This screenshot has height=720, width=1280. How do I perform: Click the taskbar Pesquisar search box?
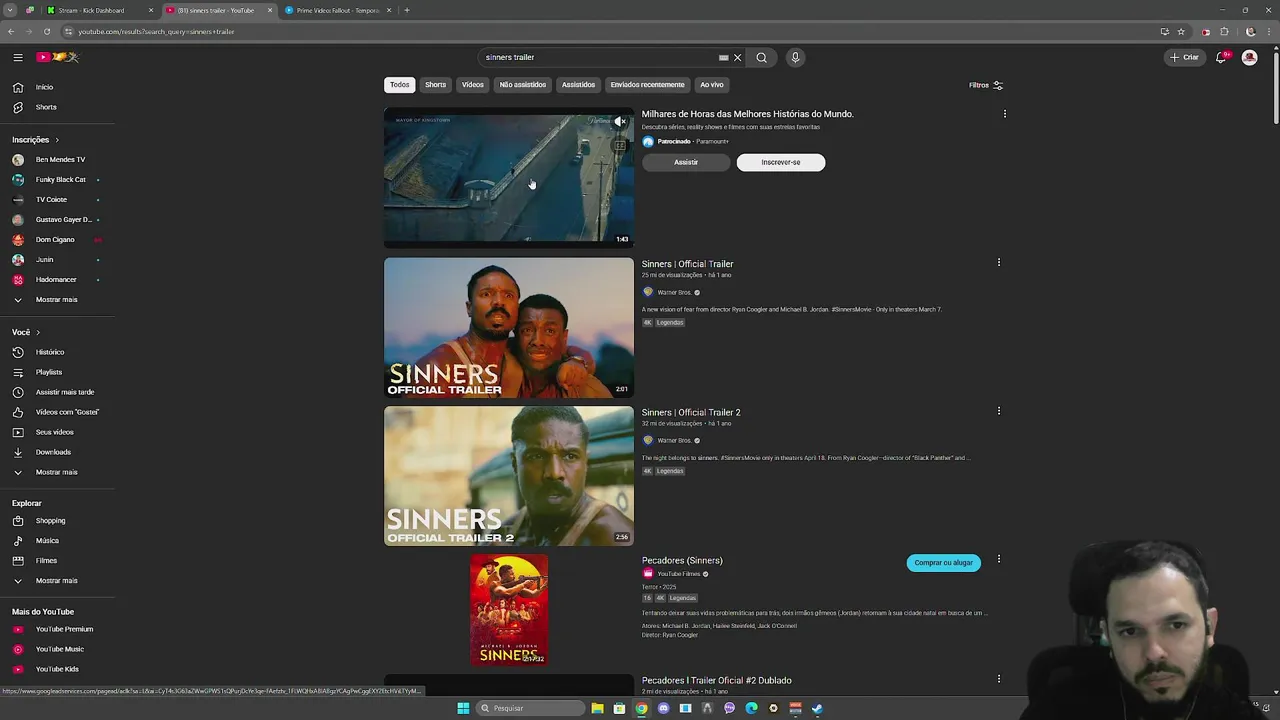pos(530,708)
